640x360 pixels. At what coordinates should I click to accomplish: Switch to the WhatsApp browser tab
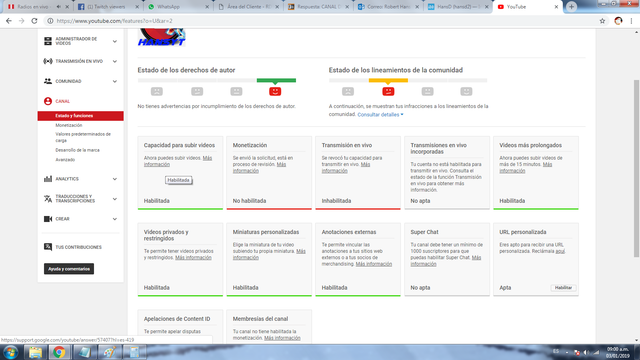[x=178, y=7]
